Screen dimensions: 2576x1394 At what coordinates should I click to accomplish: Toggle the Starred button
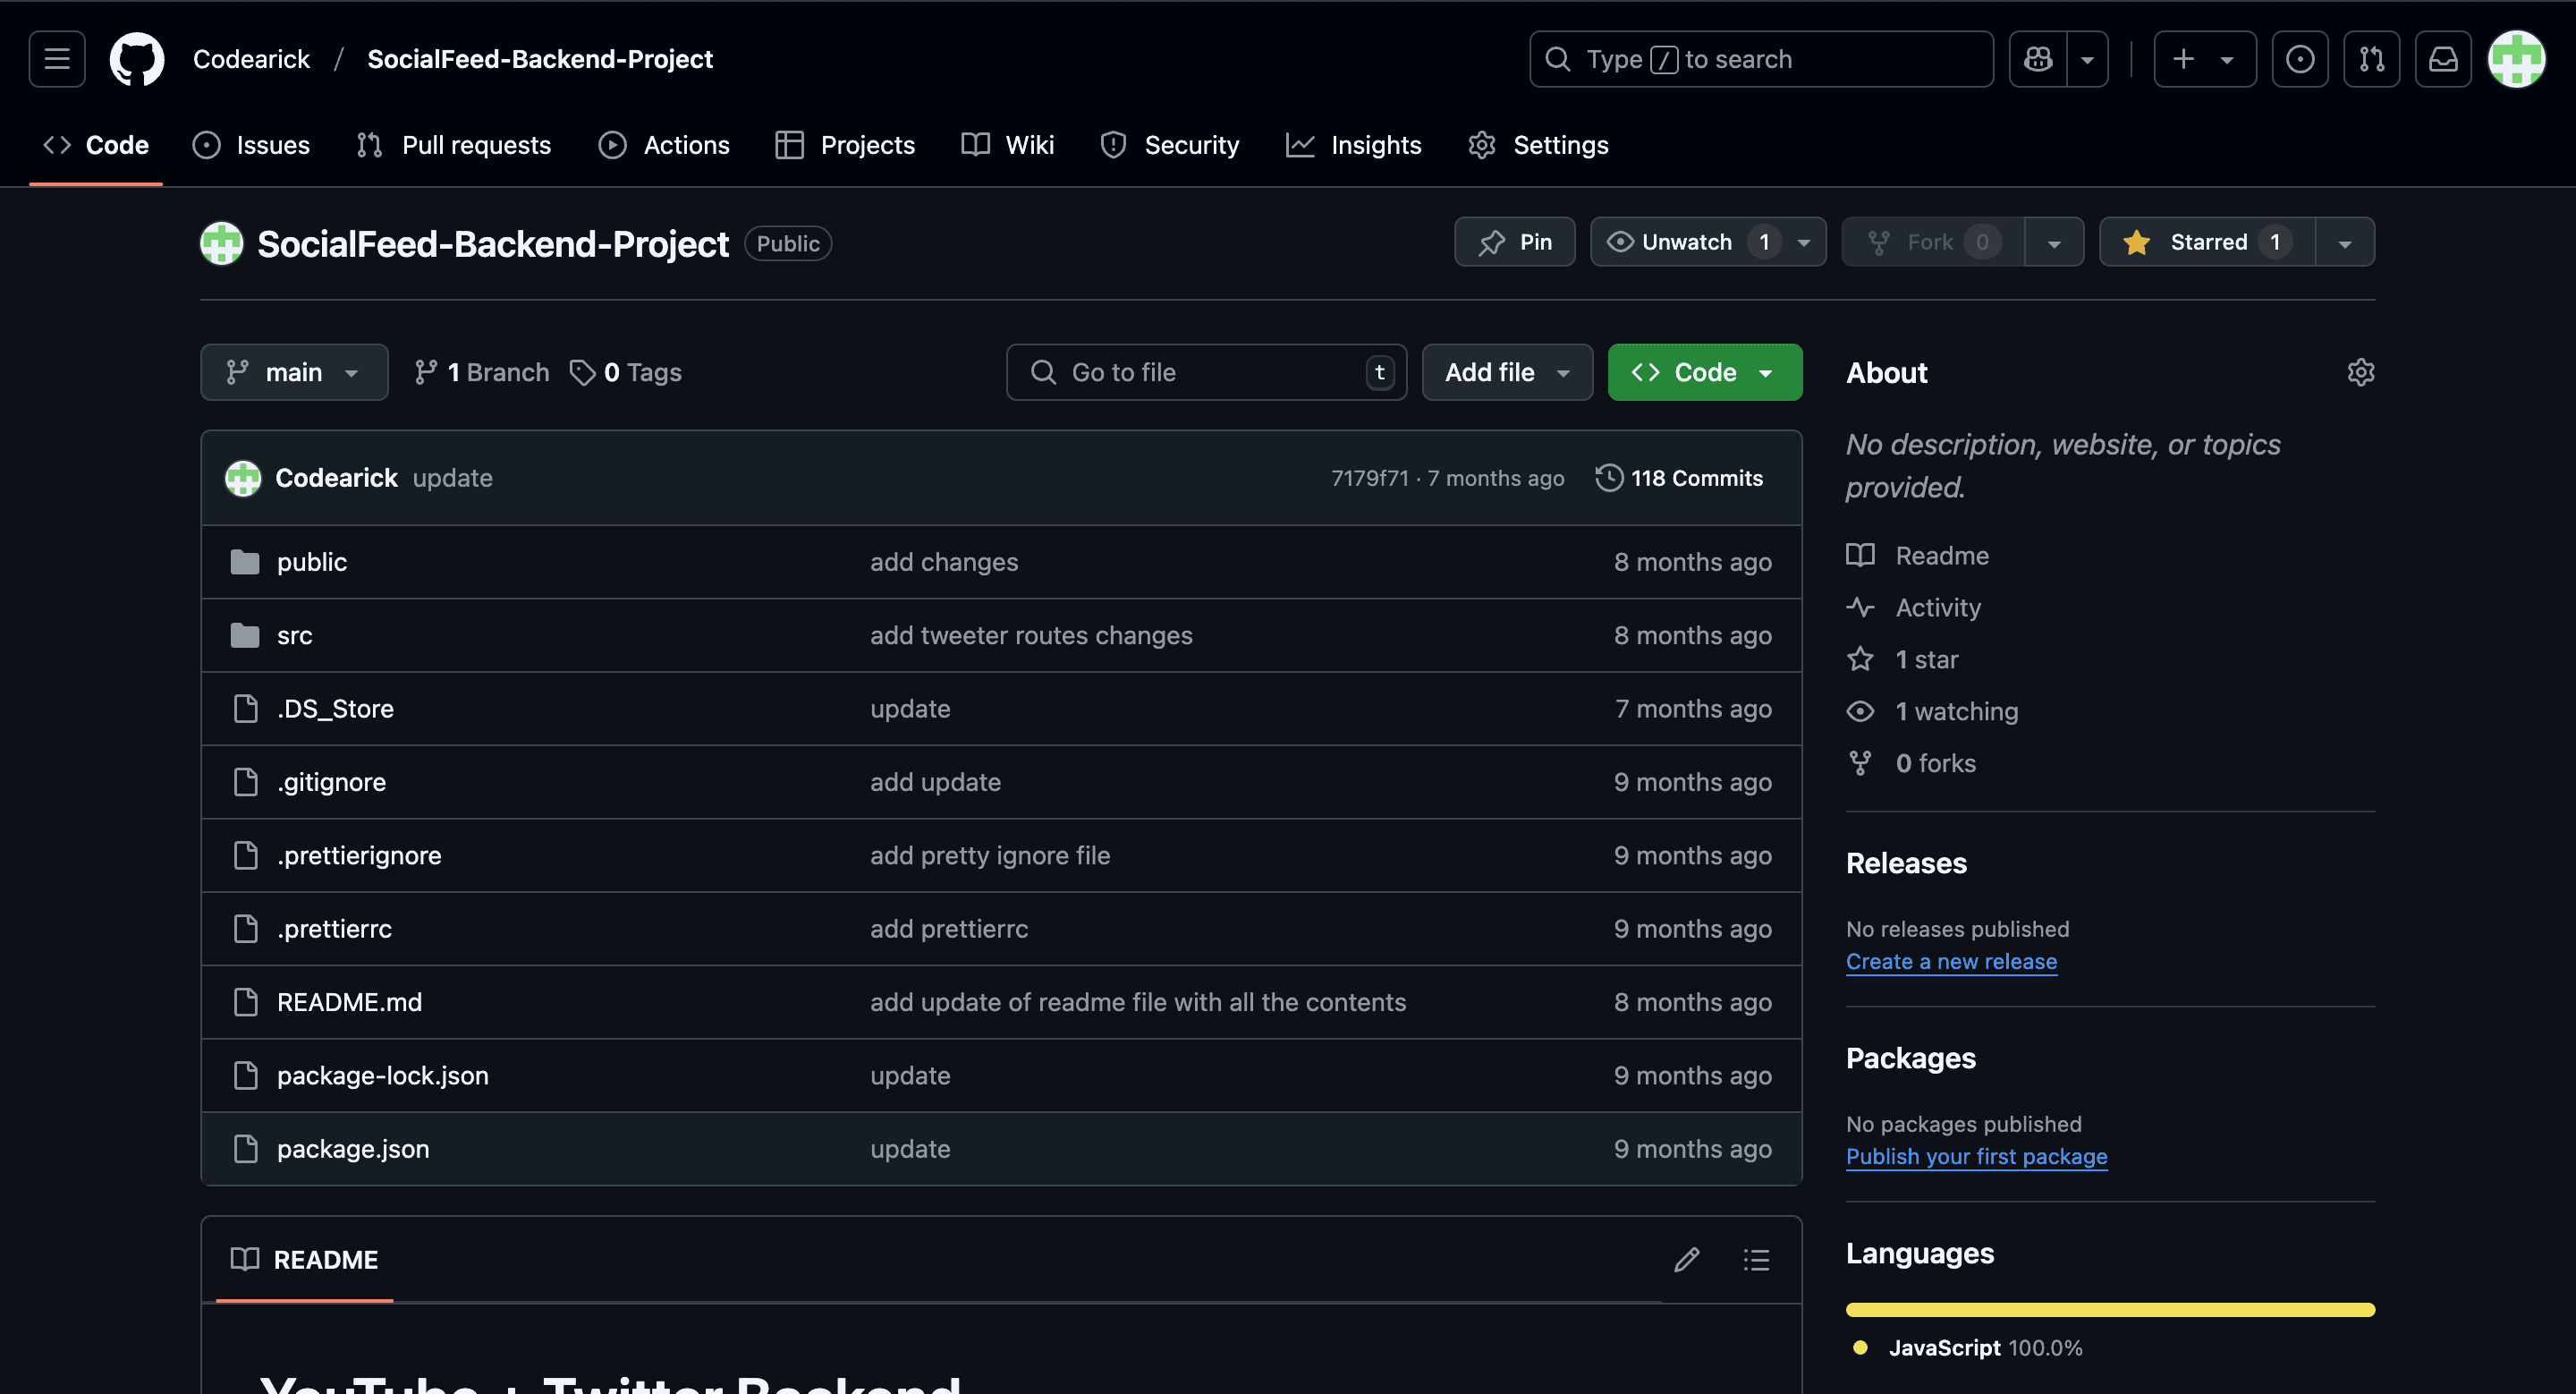(x=2208, y=242)
